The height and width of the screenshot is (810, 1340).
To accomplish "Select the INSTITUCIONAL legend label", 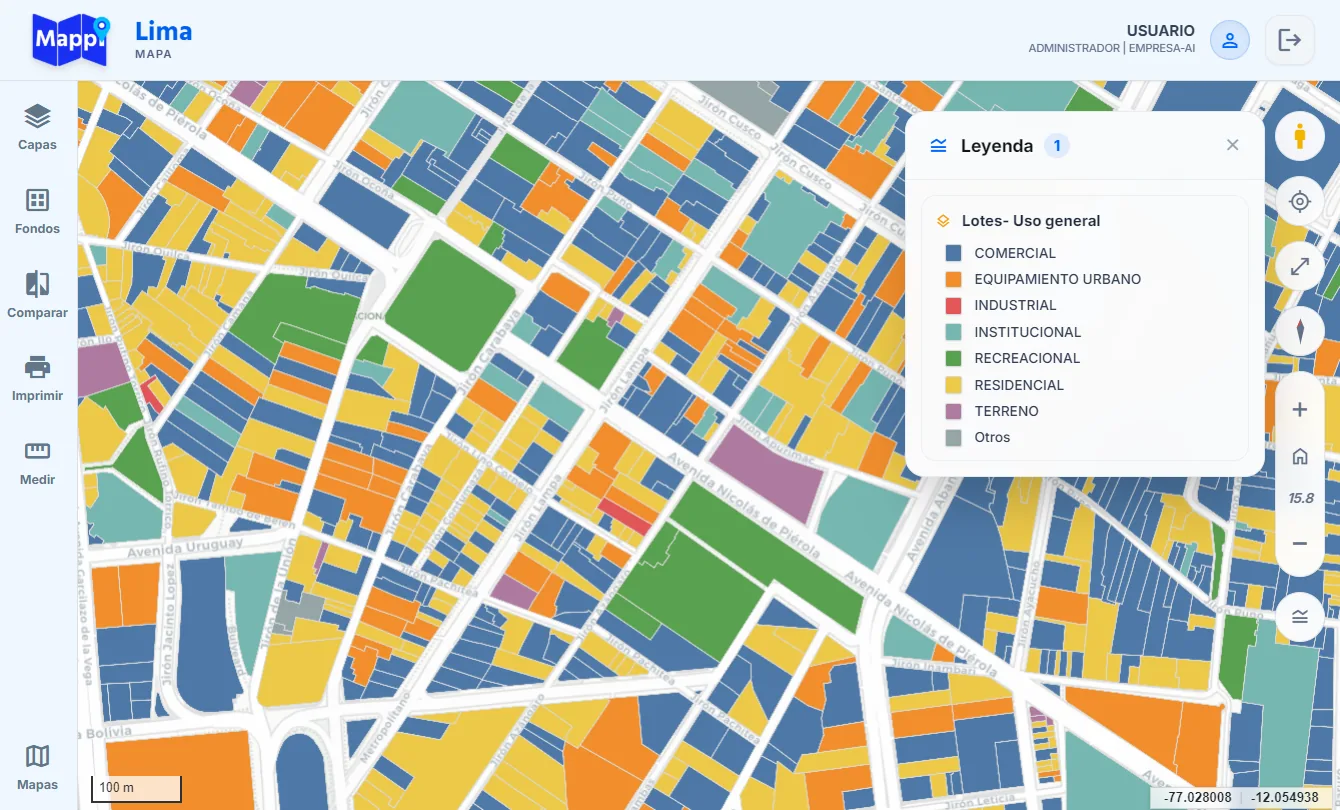I will (x=1028, y=332).
